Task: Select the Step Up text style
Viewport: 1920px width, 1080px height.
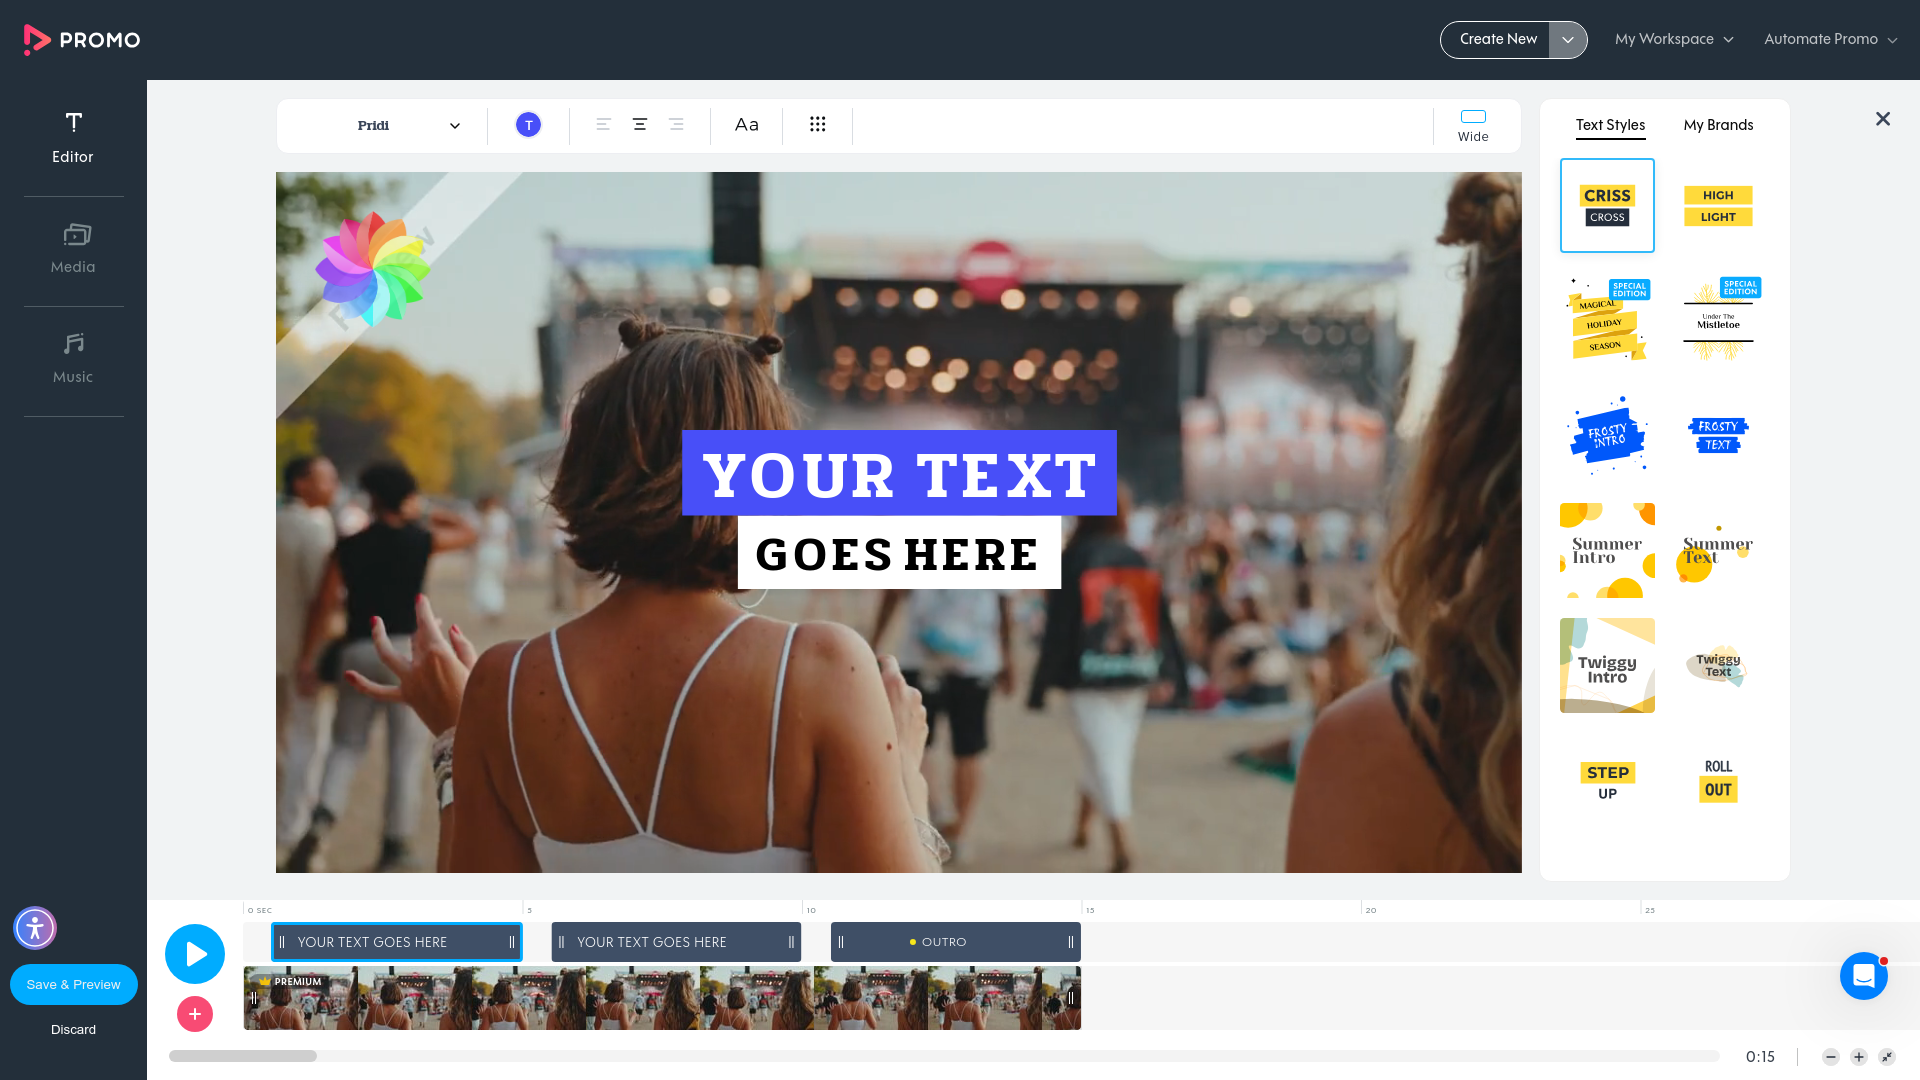Action: [1607, 781]
